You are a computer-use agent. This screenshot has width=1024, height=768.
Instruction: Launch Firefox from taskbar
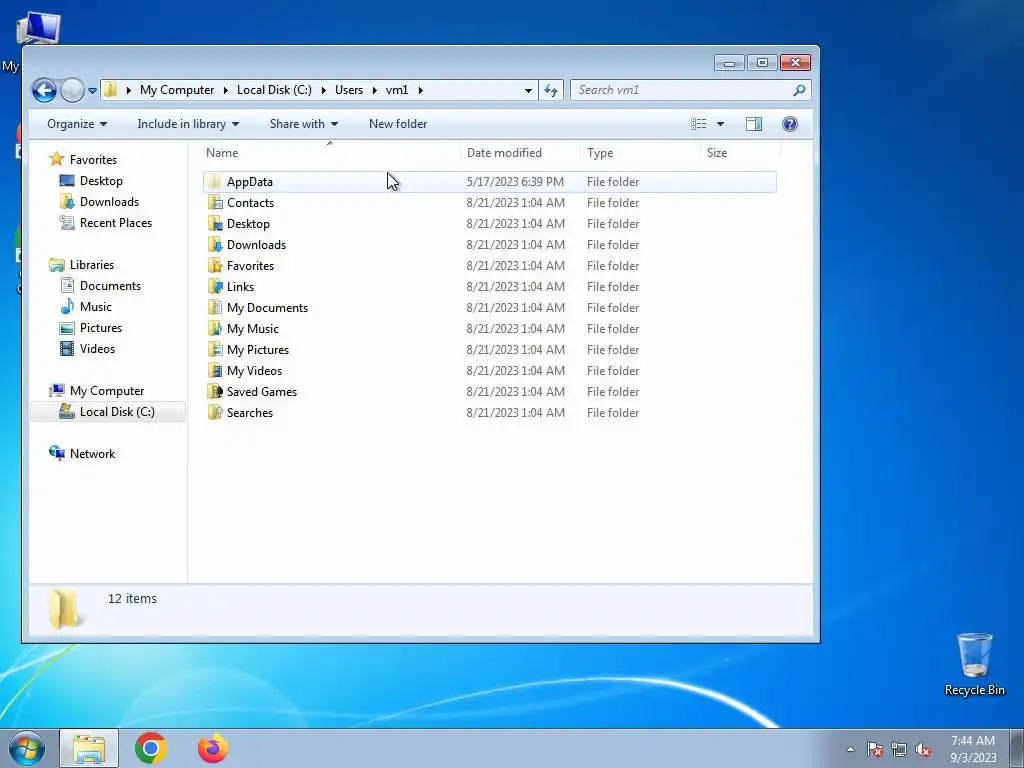point(213,748)
